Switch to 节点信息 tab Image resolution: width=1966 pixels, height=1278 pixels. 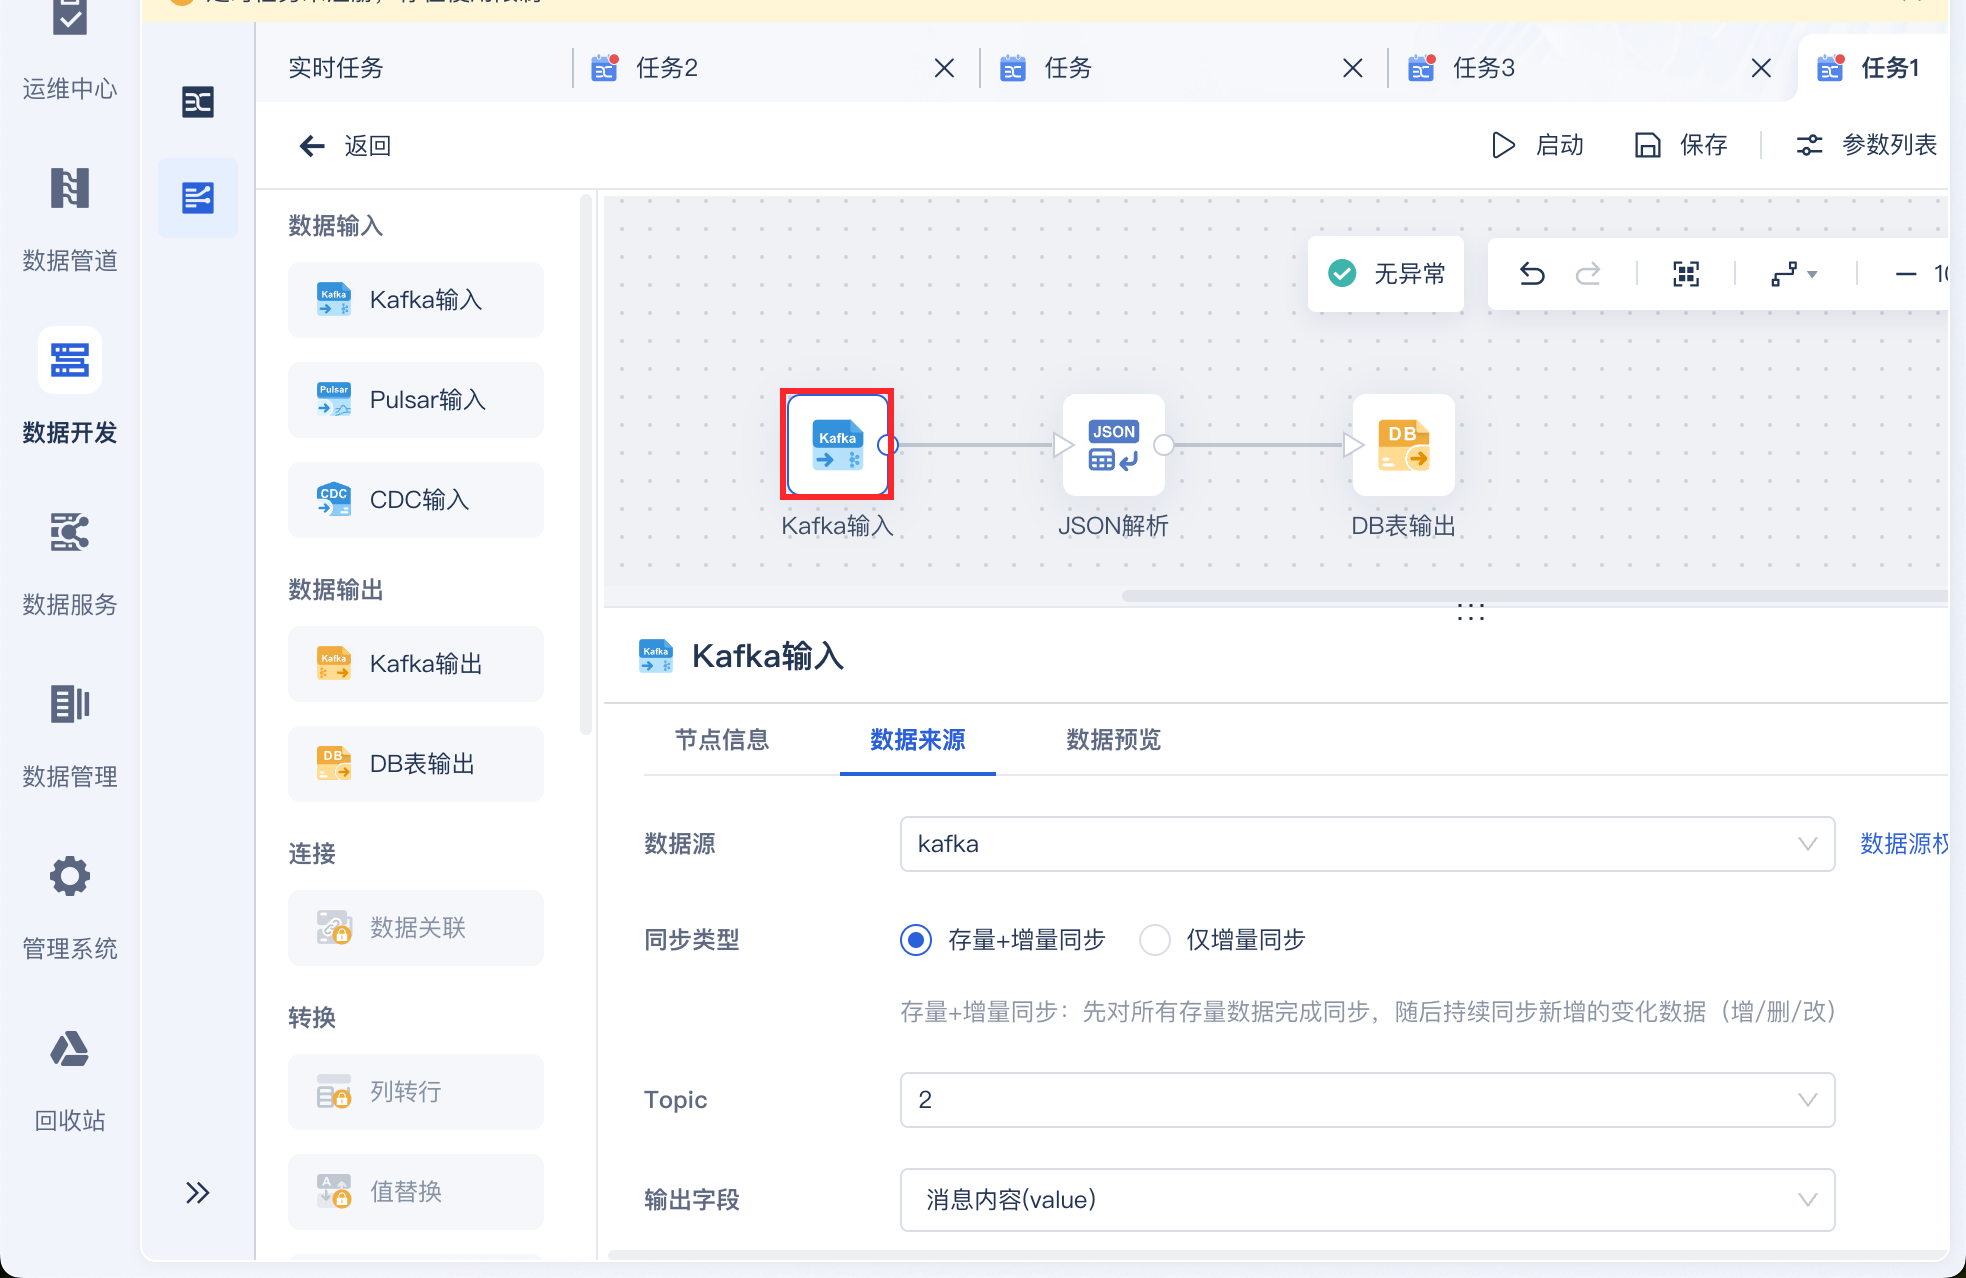coord(721,740)
